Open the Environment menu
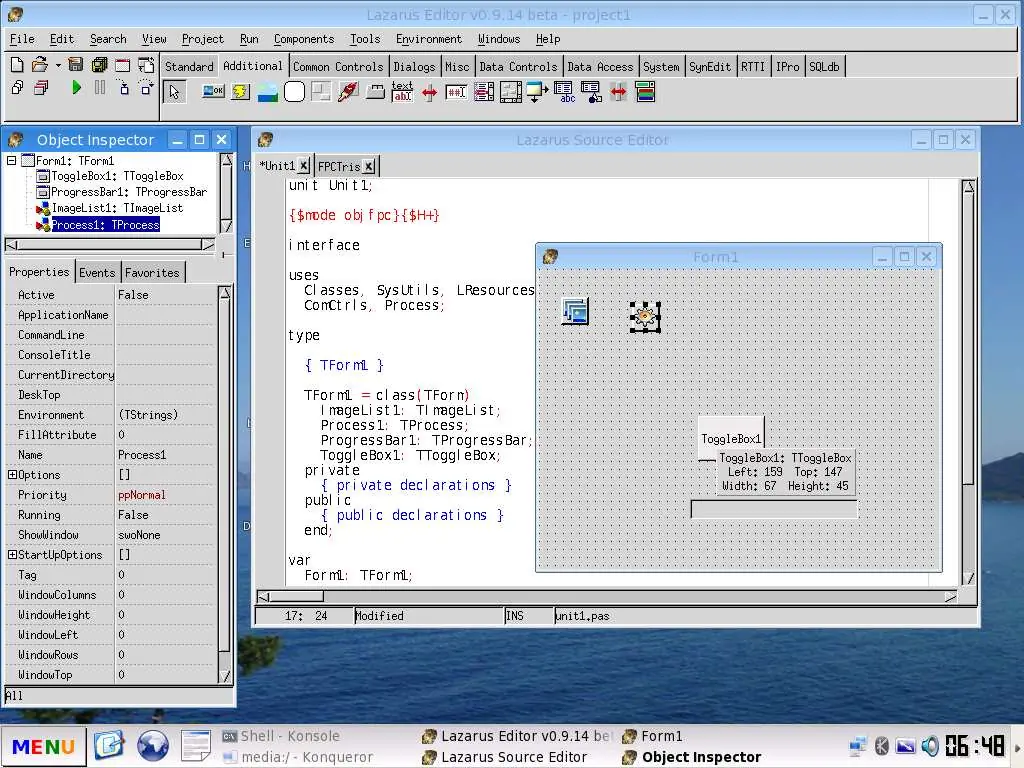Image resolution: width=1024 pixels, height=768 pixels. click(x=429, y=39)
